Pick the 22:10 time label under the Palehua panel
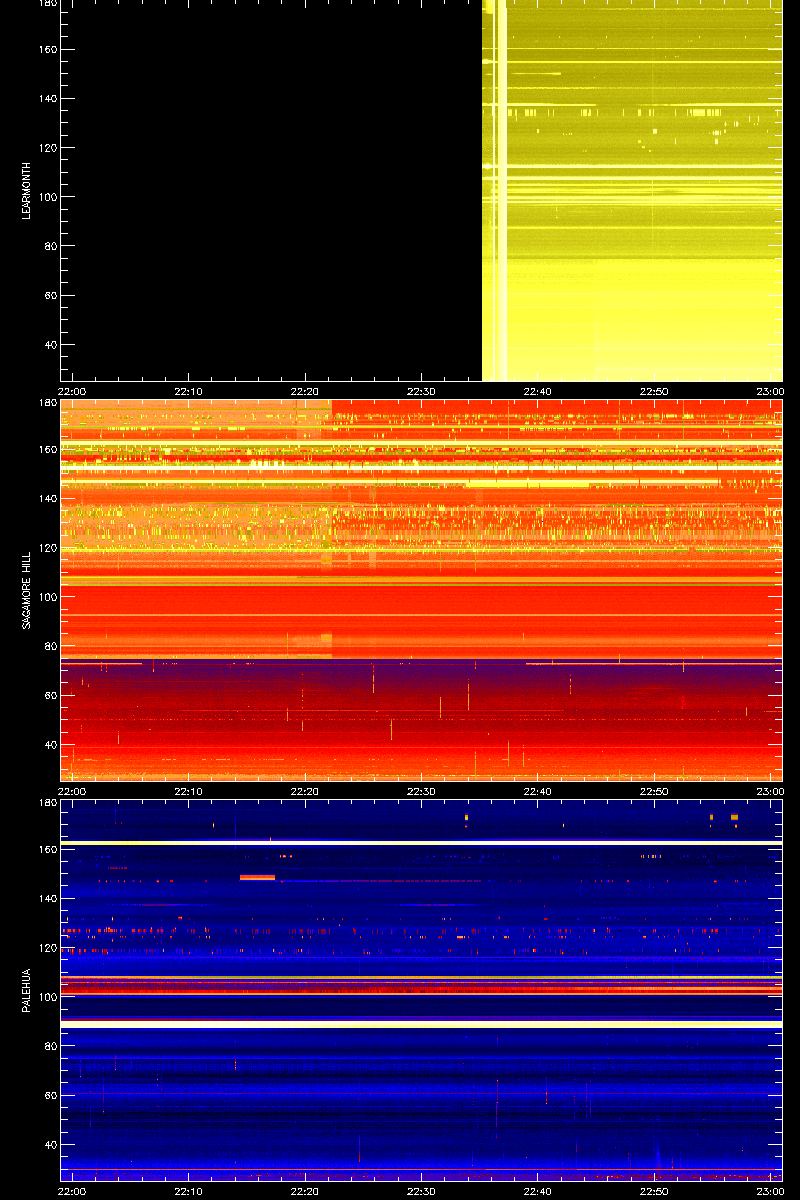Image resolution: width=800 pixels, height=1200 pixels. coord(189,1191)
